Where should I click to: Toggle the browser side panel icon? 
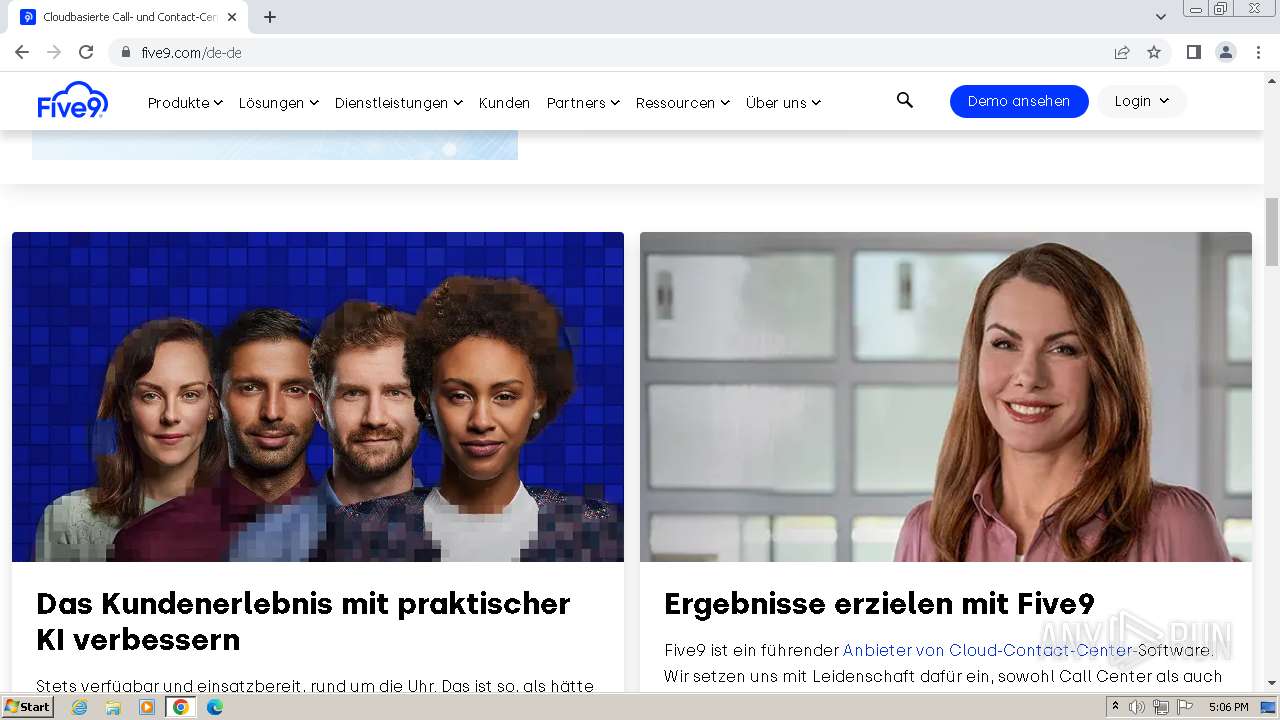[x=1194, y=52]
